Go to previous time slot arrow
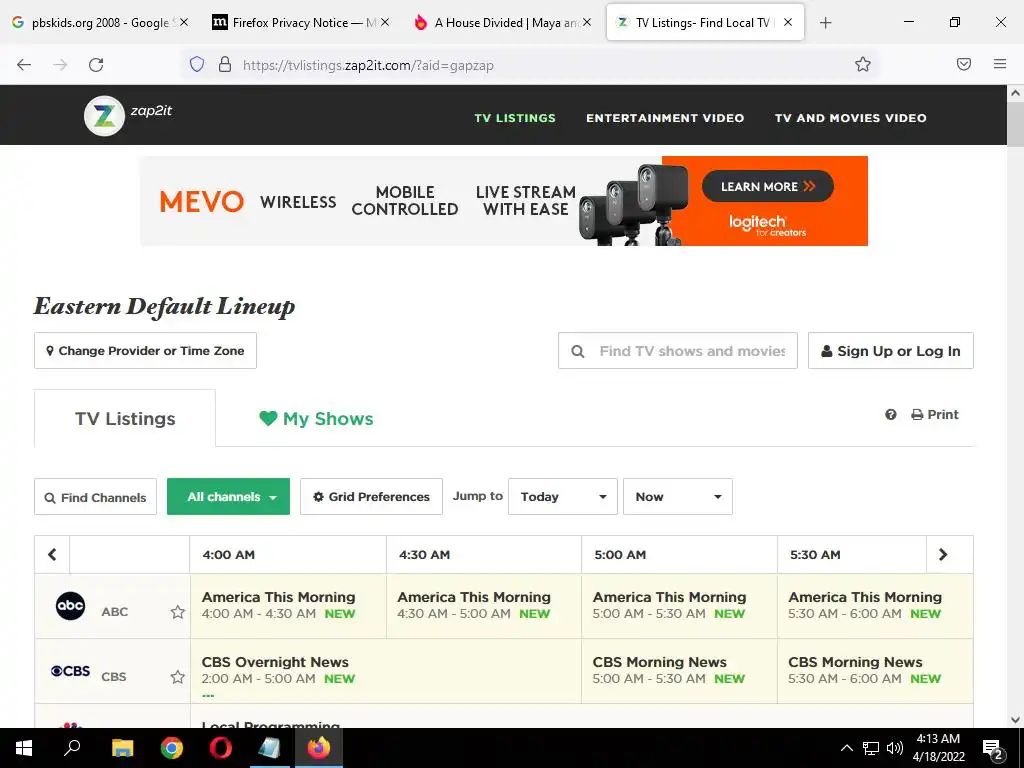1024x768 pixels. coord(52,554)
